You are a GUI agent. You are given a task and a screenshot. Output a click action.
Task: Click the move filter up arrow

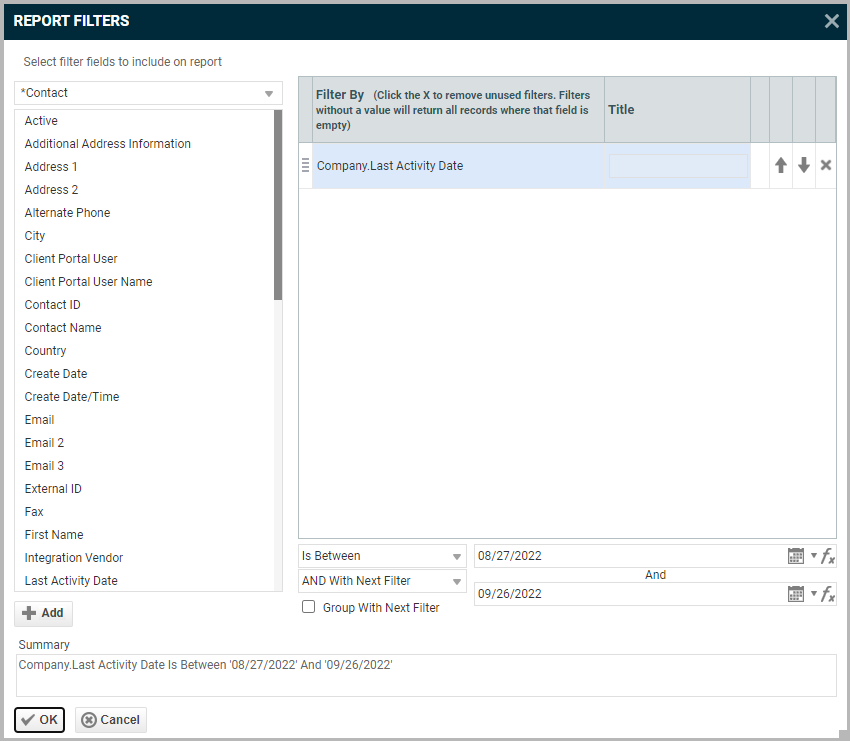(x=781, y=166)
